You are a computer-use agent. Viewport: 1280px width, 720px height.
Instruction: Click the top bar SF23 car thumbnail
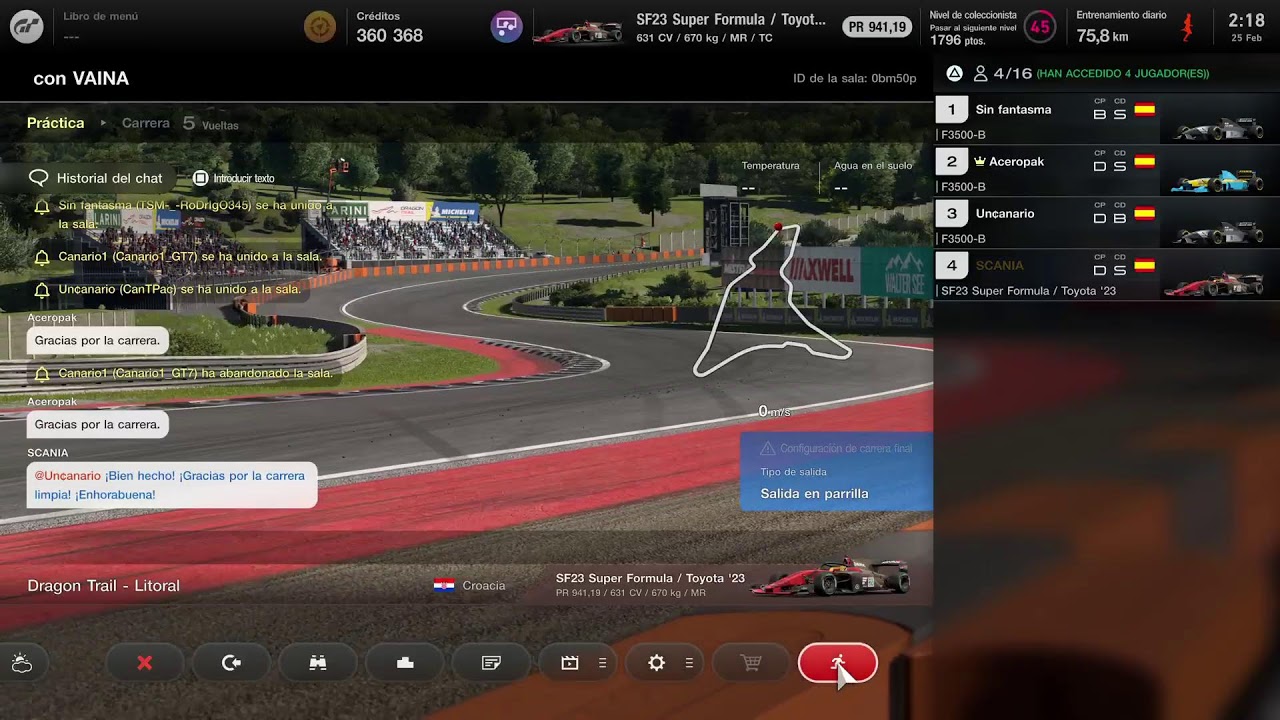coord(578,30)
